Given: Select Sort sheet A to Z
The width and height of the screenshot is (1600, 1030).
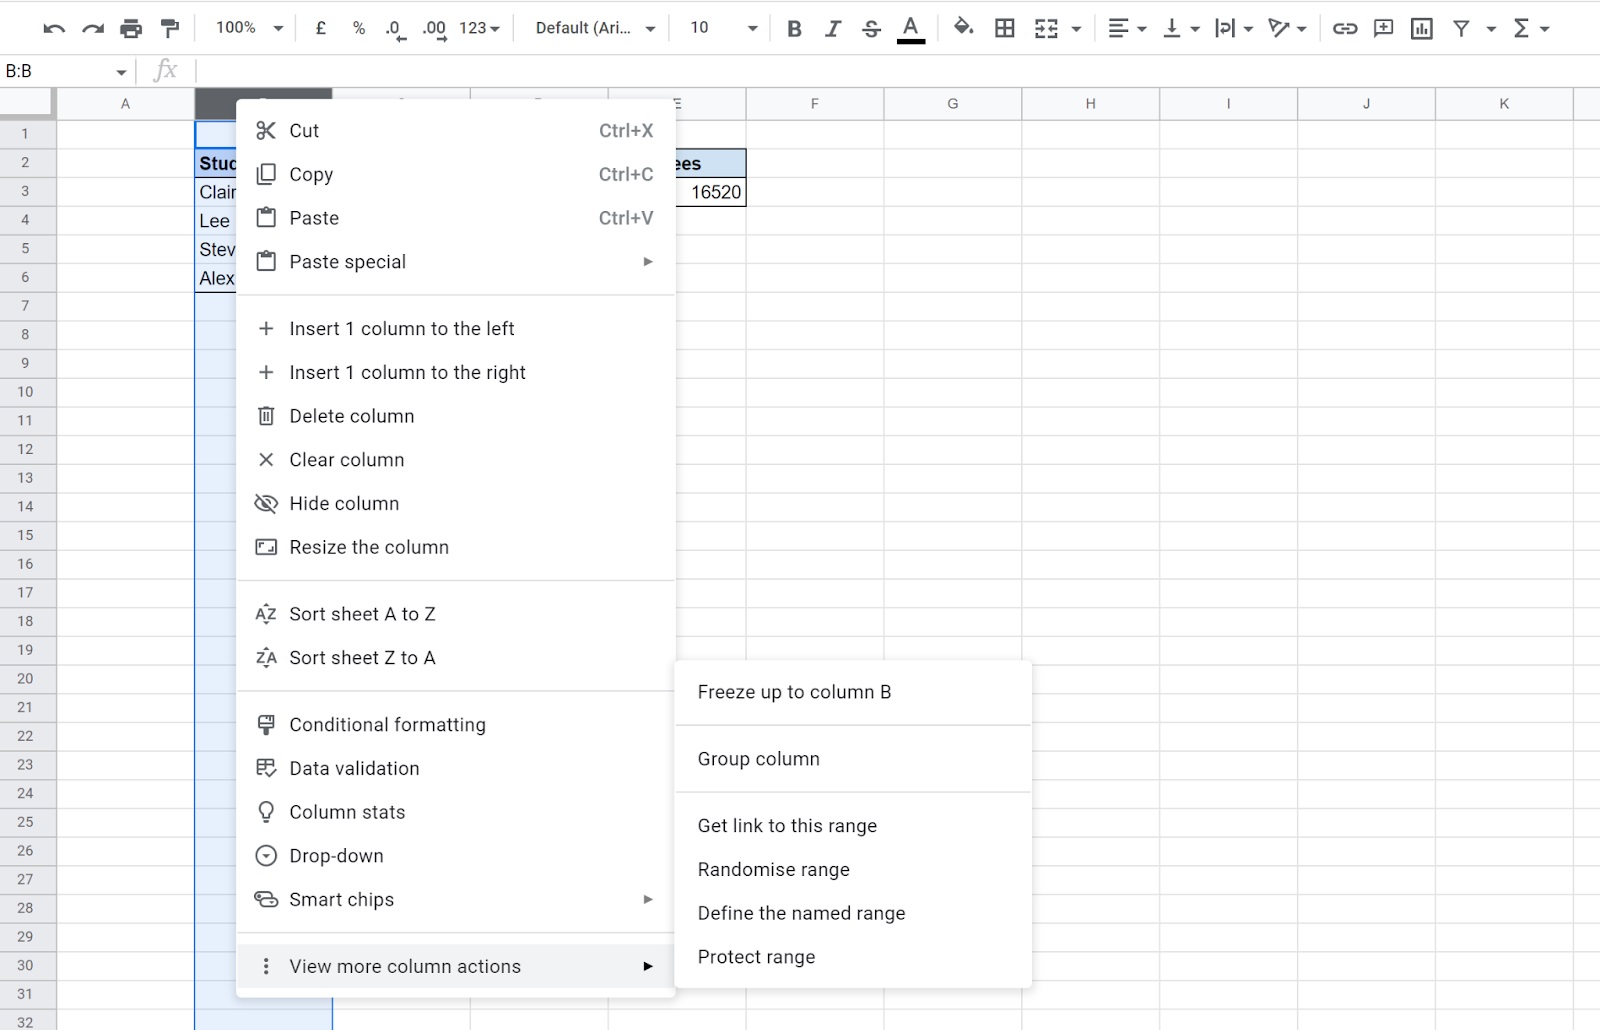Looking at the screenshot, I should (x=362, y=614).
